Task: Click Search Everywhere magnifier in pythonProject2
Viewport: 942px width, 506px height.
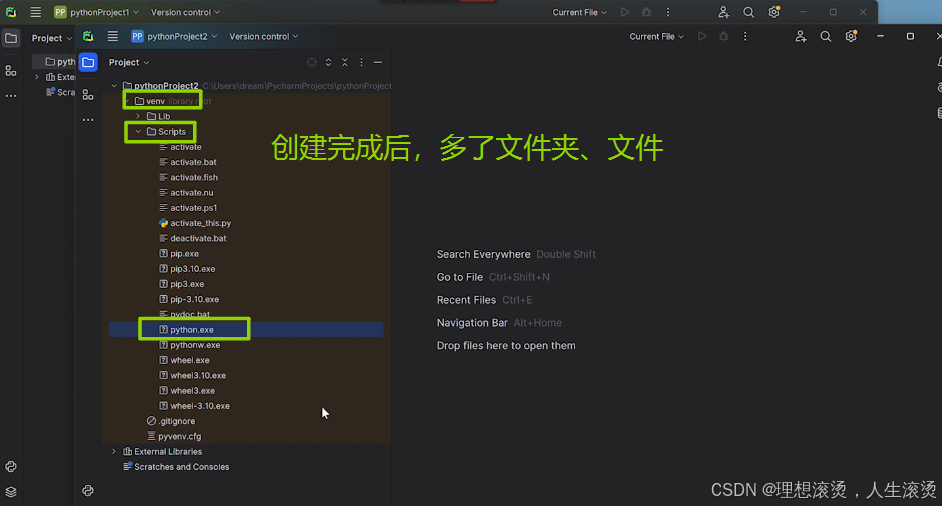Action: point(826,37)
